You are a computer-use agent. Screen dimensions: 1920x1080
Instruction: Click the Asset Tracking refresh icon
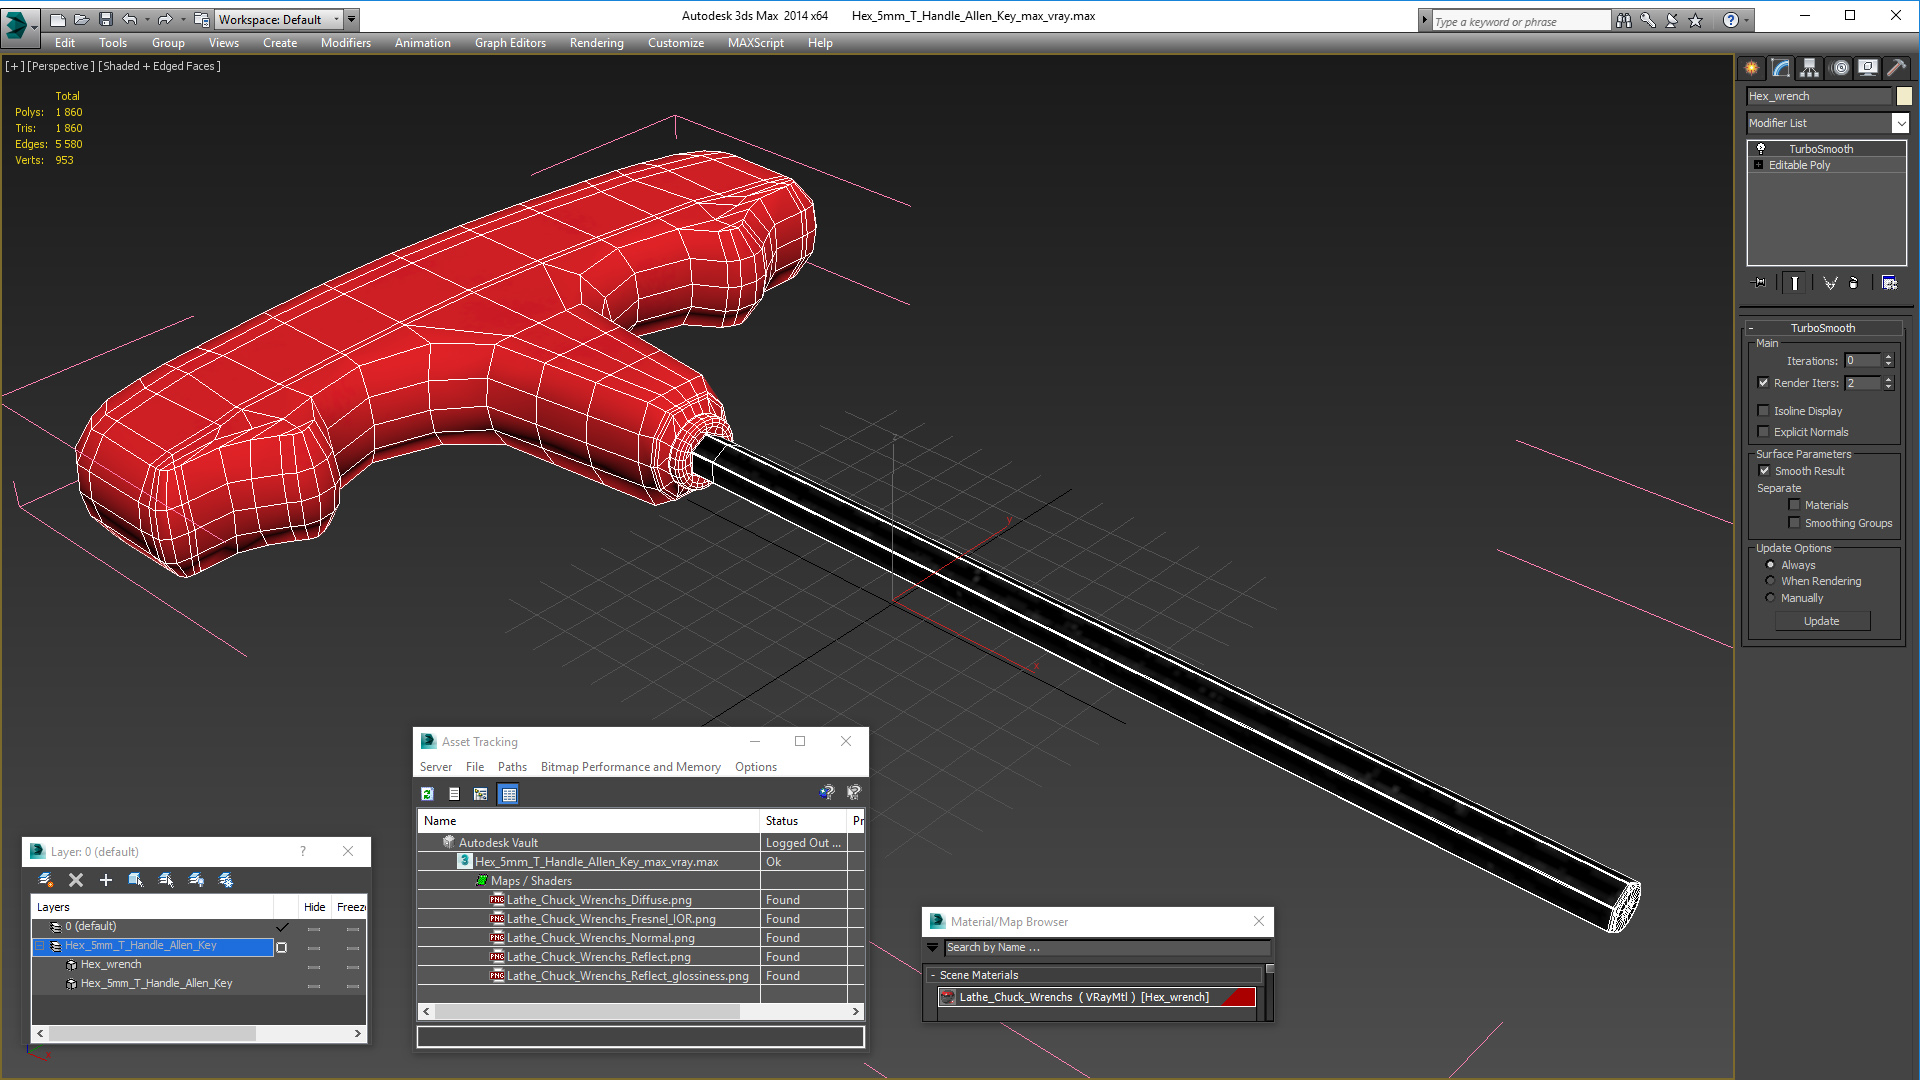click(426, 793)
